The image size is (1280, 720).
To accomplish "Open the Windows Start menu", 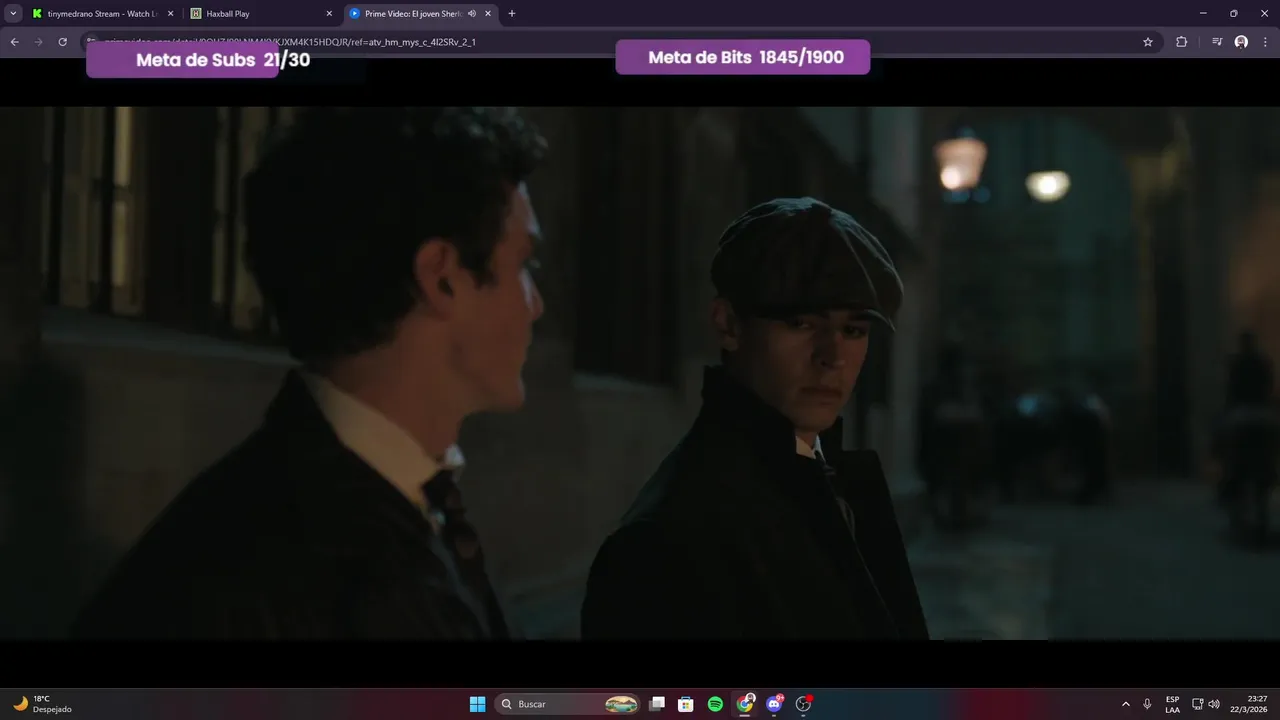I will (x=478, y=704).
